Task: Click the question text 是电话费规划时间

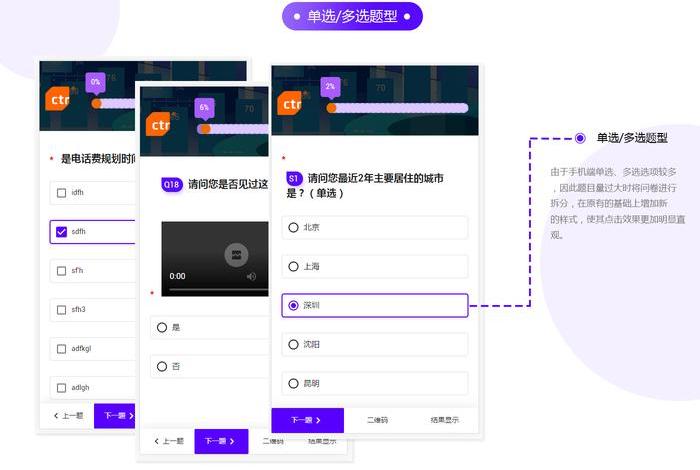Action: coord(98,159)
